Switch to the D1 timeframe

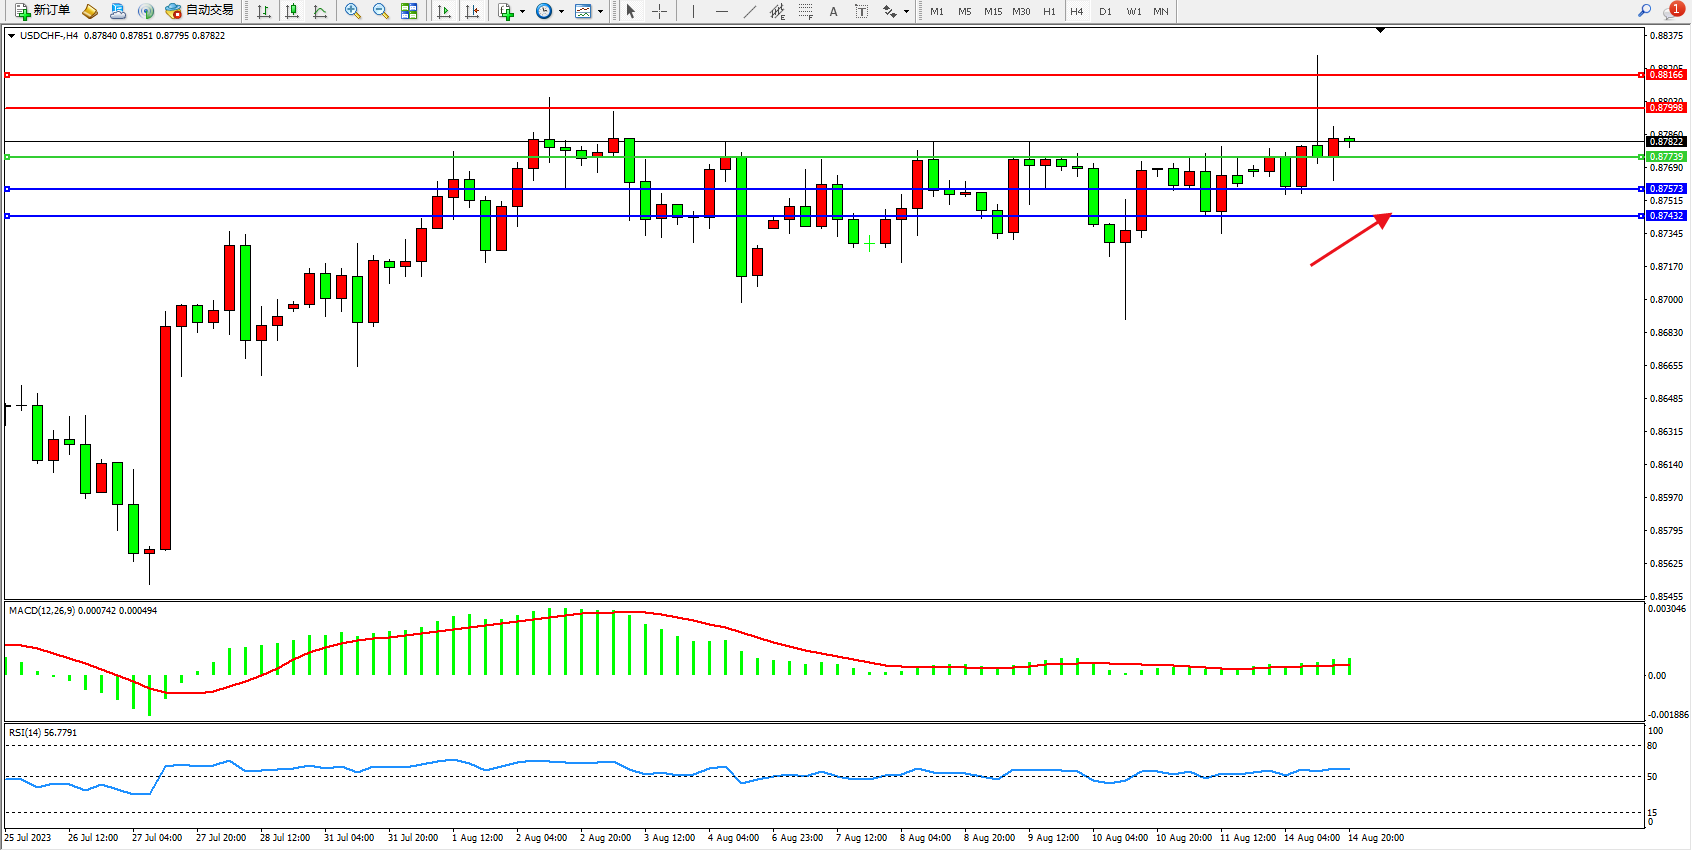(x=1105, y=12)
